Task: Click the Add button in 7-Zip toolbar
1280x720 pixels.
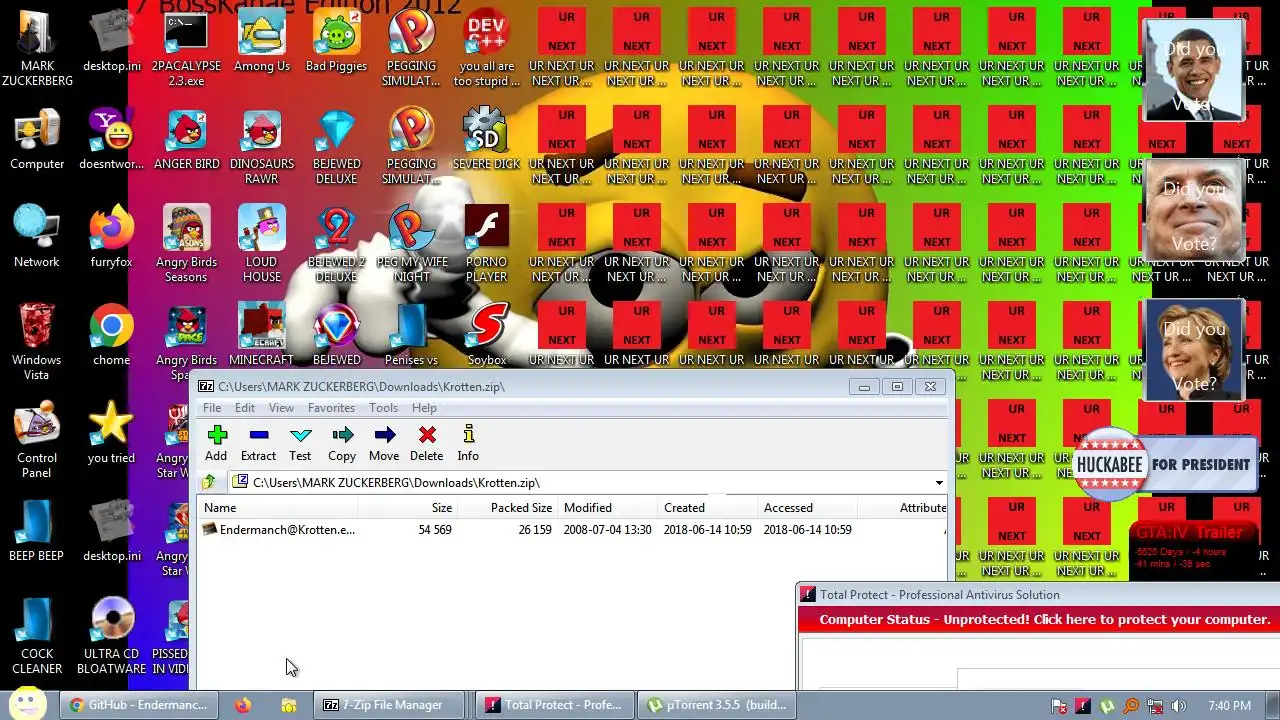Action: pyautogui.click(x=216, y=444)
